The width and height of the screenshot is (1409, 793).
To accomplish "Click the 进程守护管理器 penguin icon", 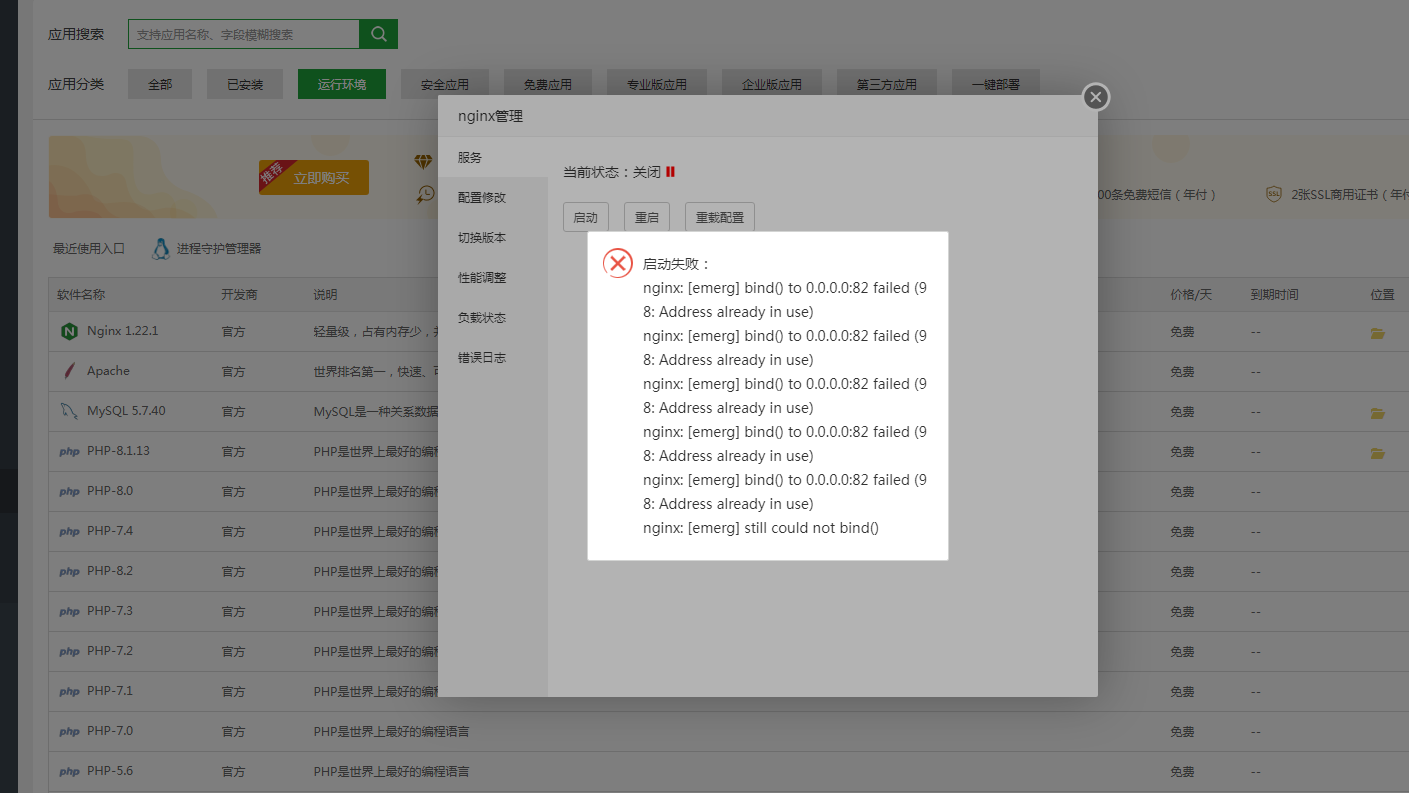I will point(160,249).
